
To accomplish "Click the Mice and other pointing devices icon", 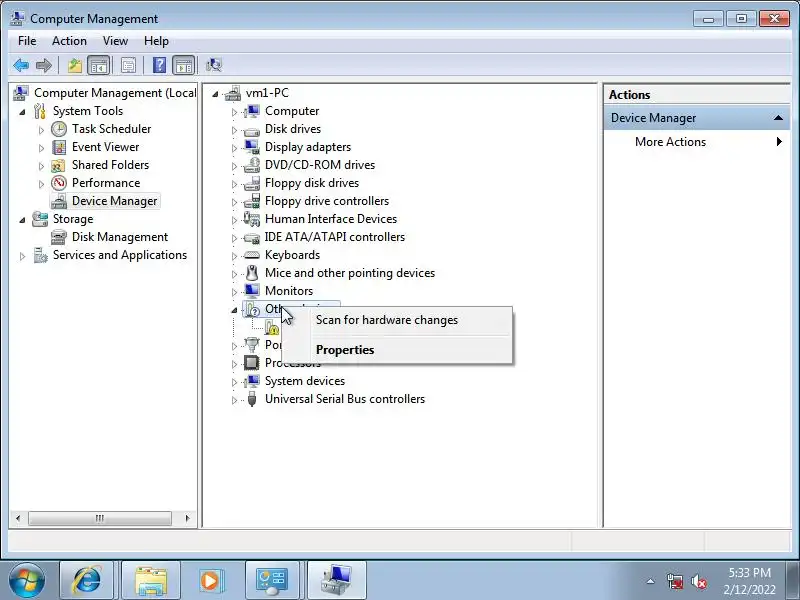I will pyautogui.click(x=252, y=273).
